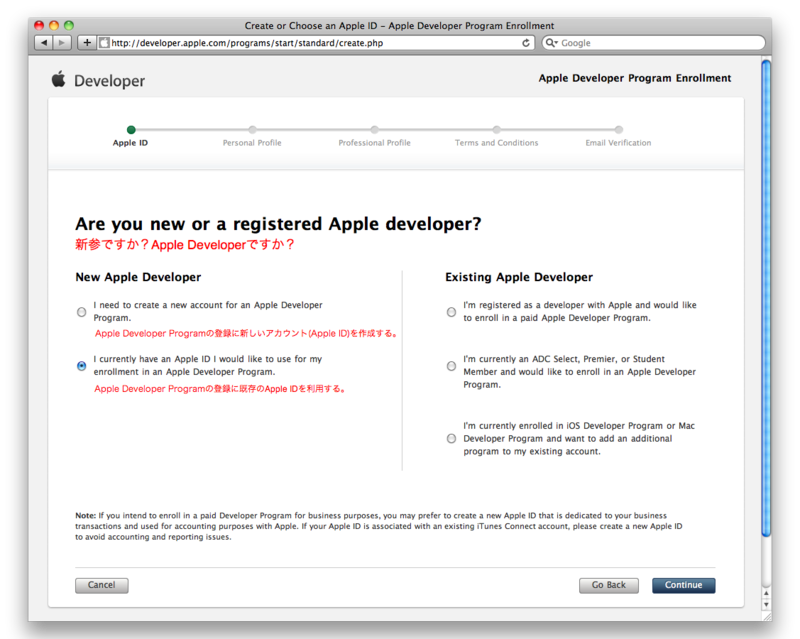The width and height of the screenshot is (800, 639).
Task: Click the 'Existing Apple Developer' heading
Action: 519,277
